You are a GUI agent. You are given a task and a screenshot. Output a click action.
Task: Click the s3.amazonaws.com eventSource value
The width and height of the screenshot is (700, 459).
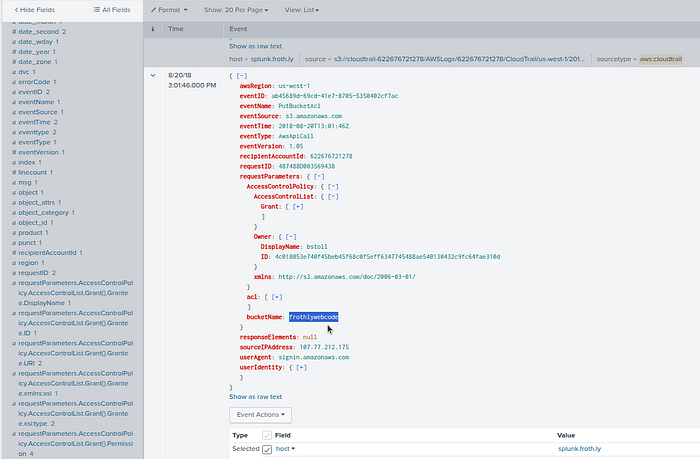click(x=314, y=116)
